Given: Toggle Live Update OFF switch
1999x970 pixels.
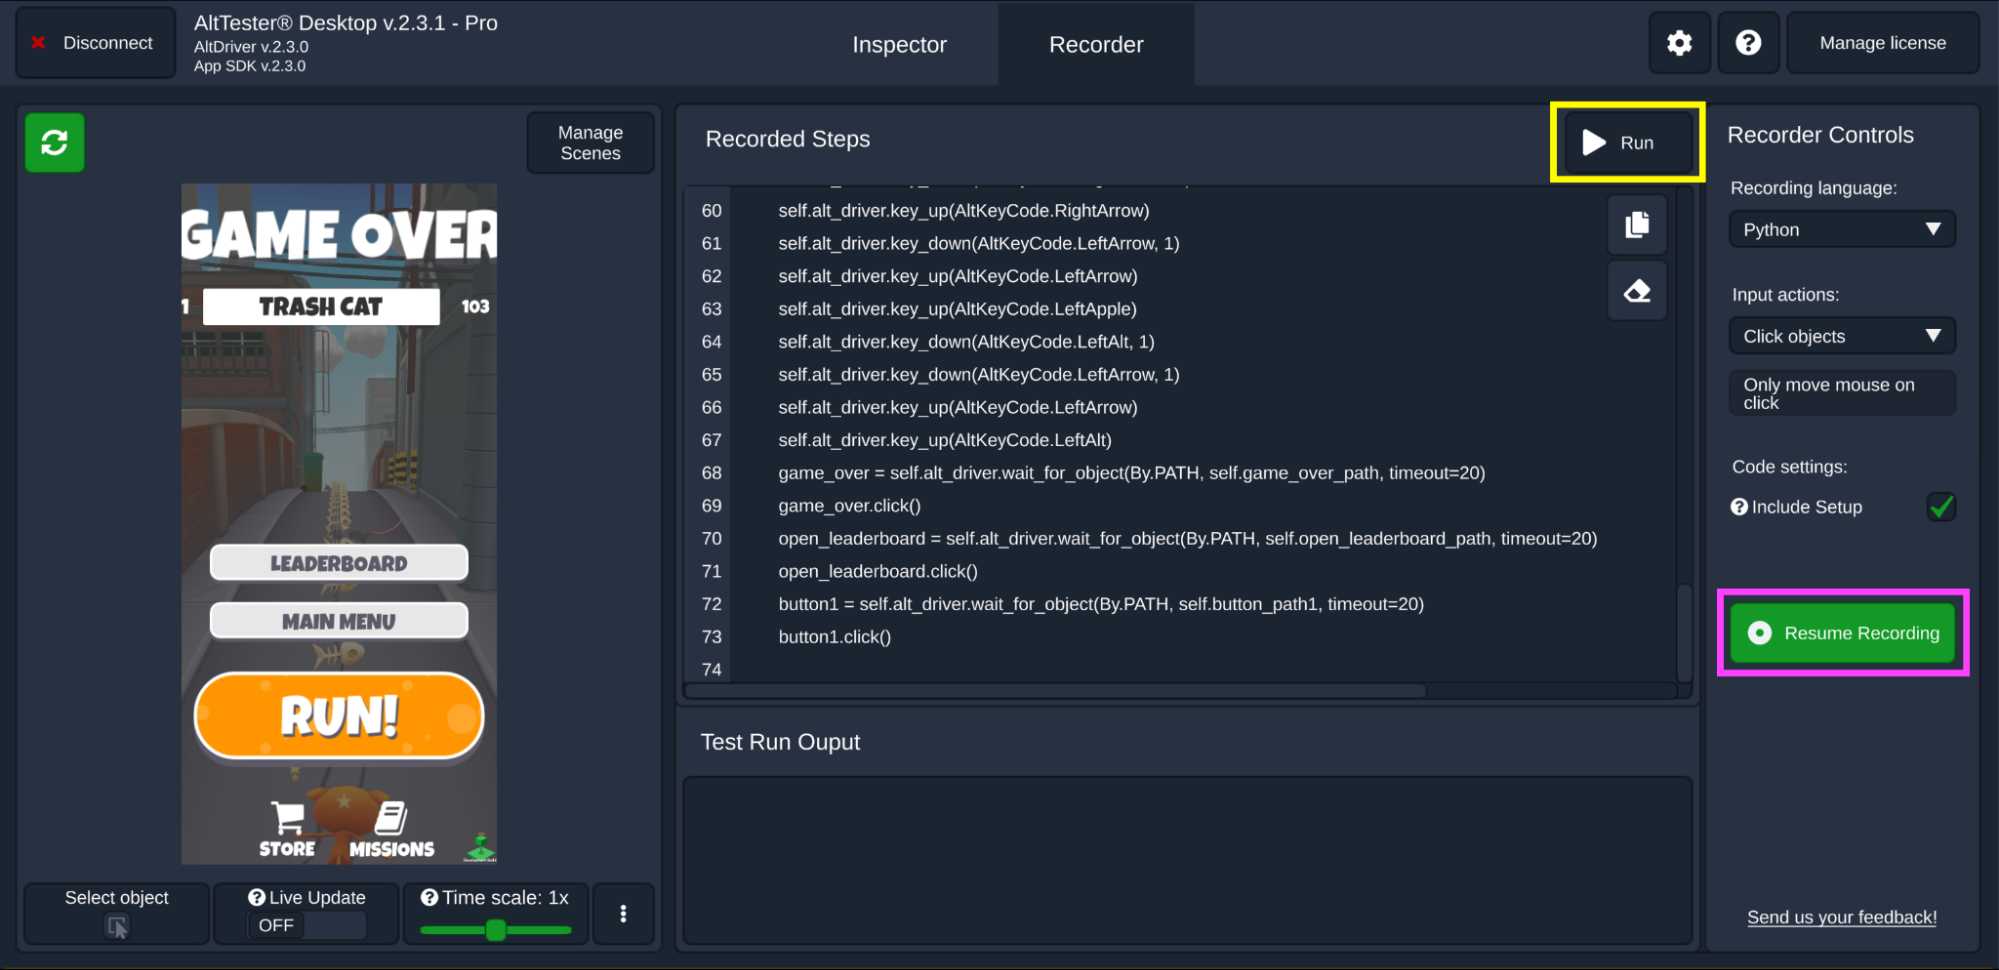Looking at the screenshot, I should coord(306,925).
